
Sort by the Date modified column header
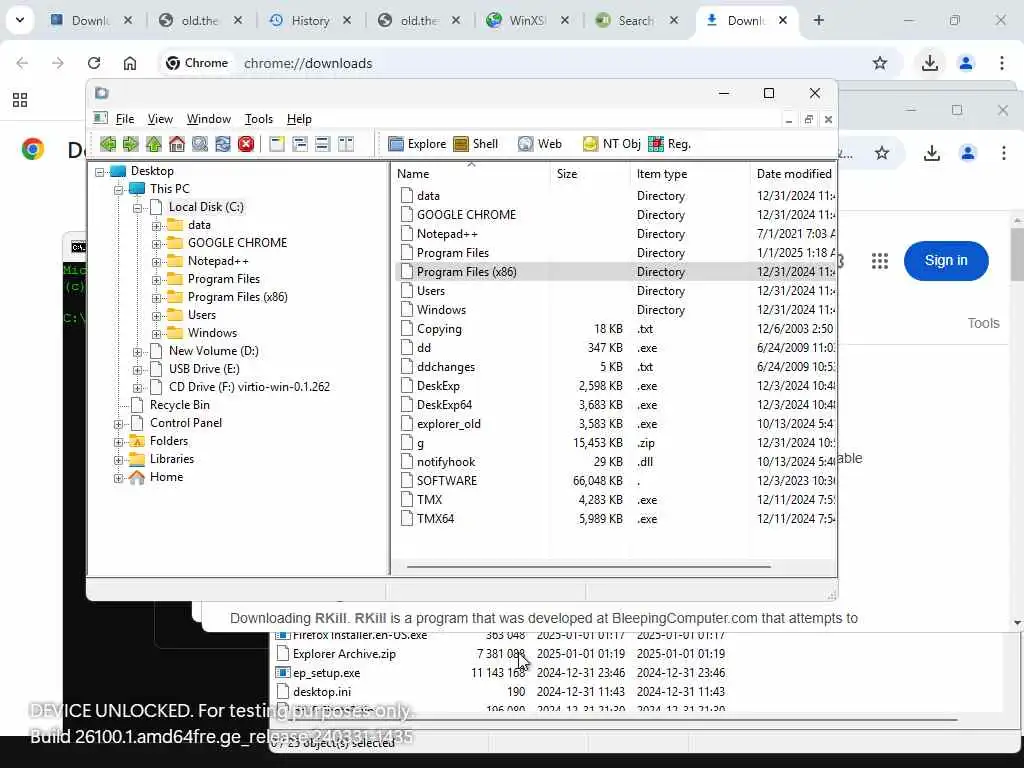tap(793, 174)
